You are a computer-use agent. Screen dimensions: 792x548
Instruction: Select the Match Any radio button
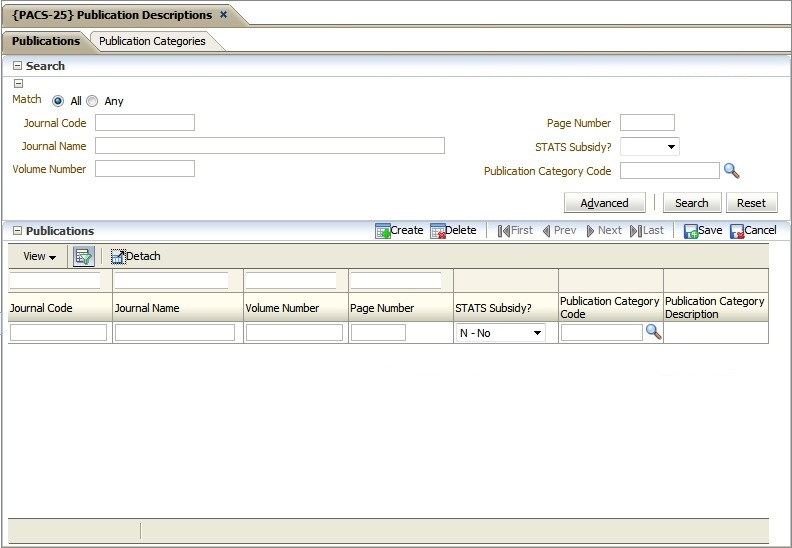tap(92, 101)
